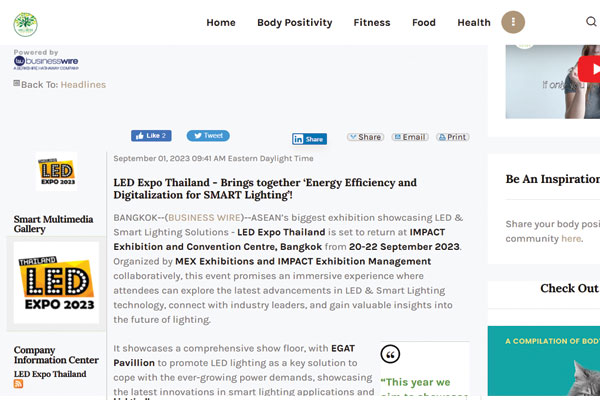Click the site tree logo
Screen dimensions: 600x400
click(26, 24)
